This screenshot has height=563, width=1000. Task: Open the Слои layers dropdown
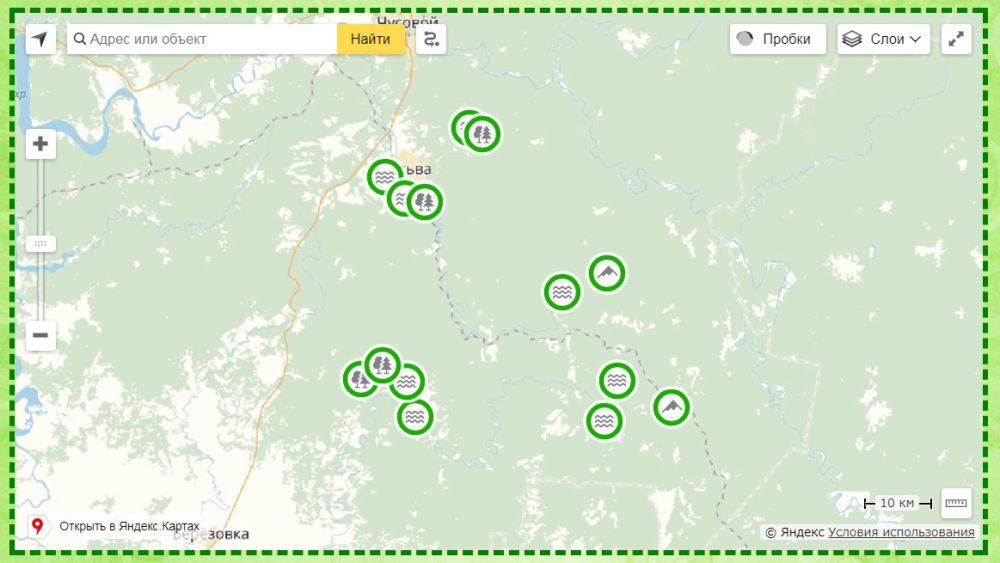[883, 39]
